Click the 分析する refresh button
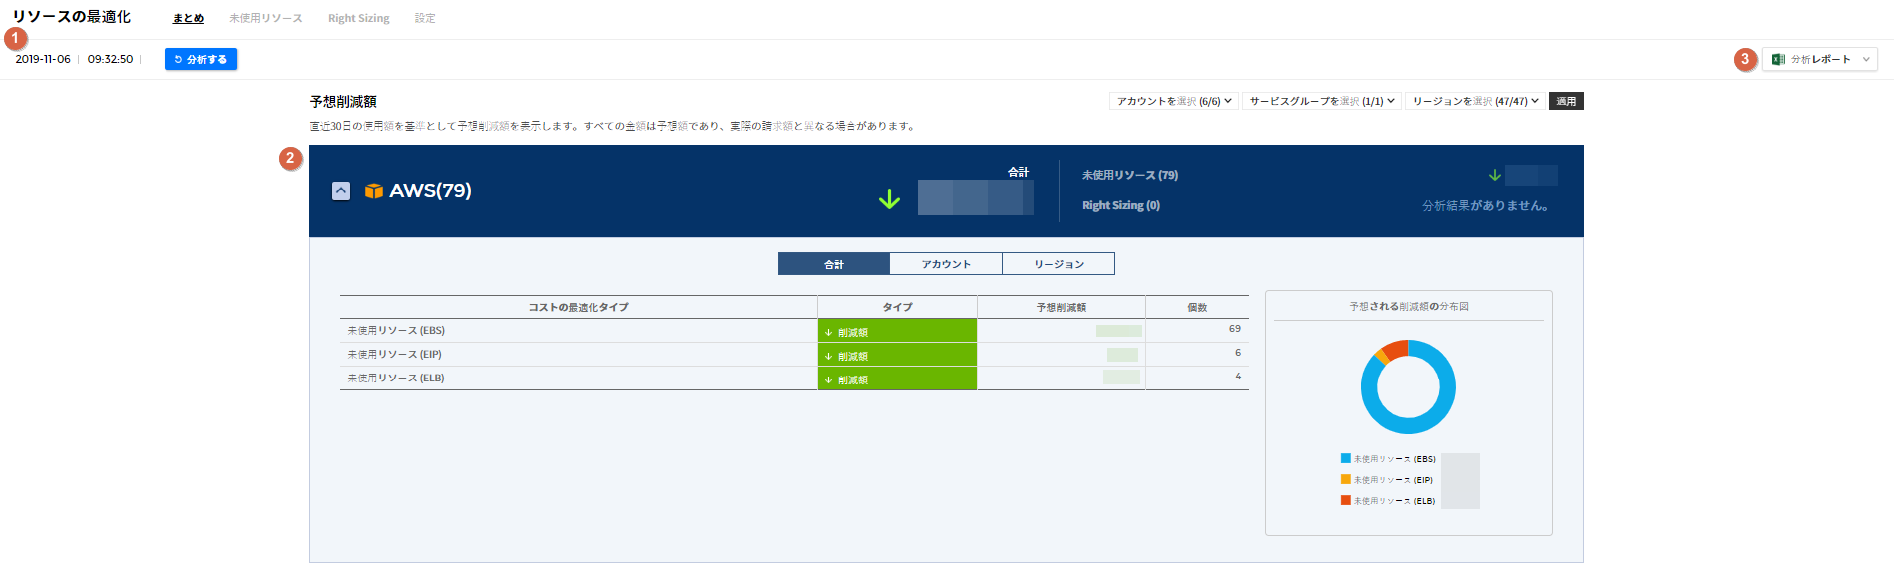Viewport: 1894px width, 570px height. click(x=201, y=60)
